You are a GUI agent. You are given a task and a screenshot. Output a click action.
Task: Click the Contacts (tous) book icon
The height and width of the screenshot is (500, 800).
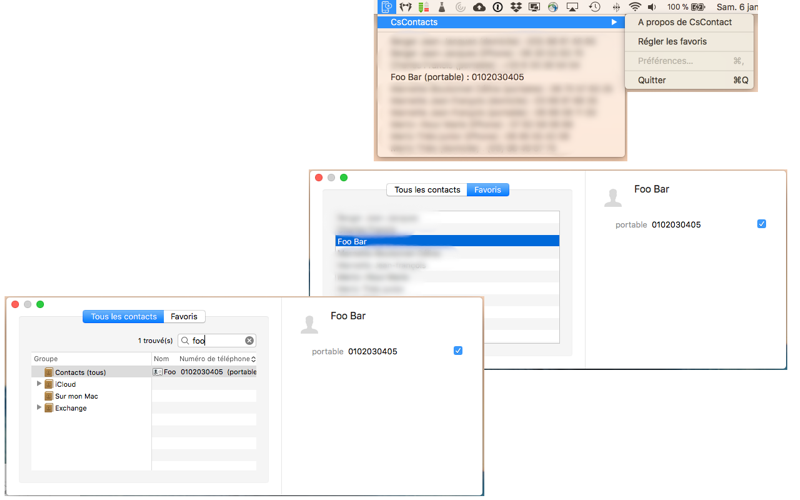point(49,372)
